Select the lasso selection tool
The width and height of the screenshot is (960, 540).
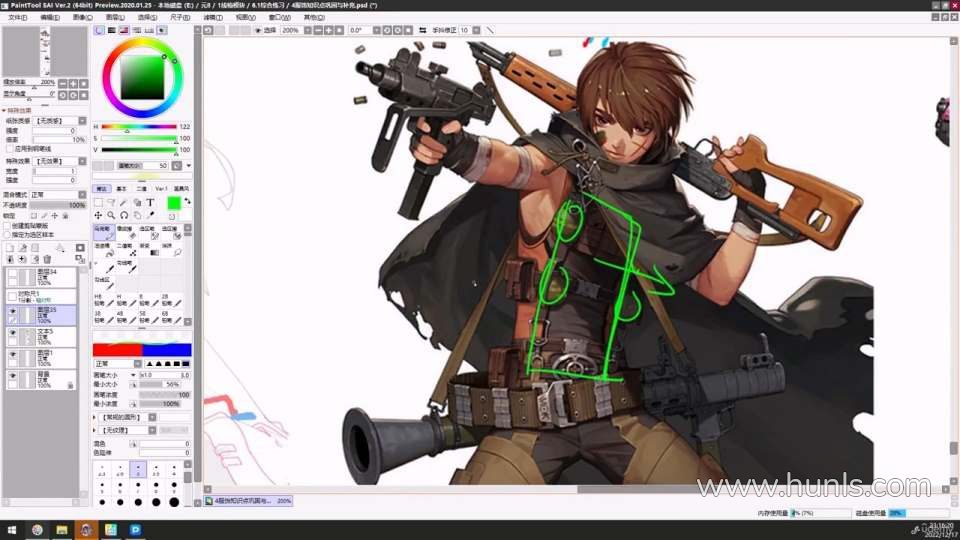tap(111, 202)
